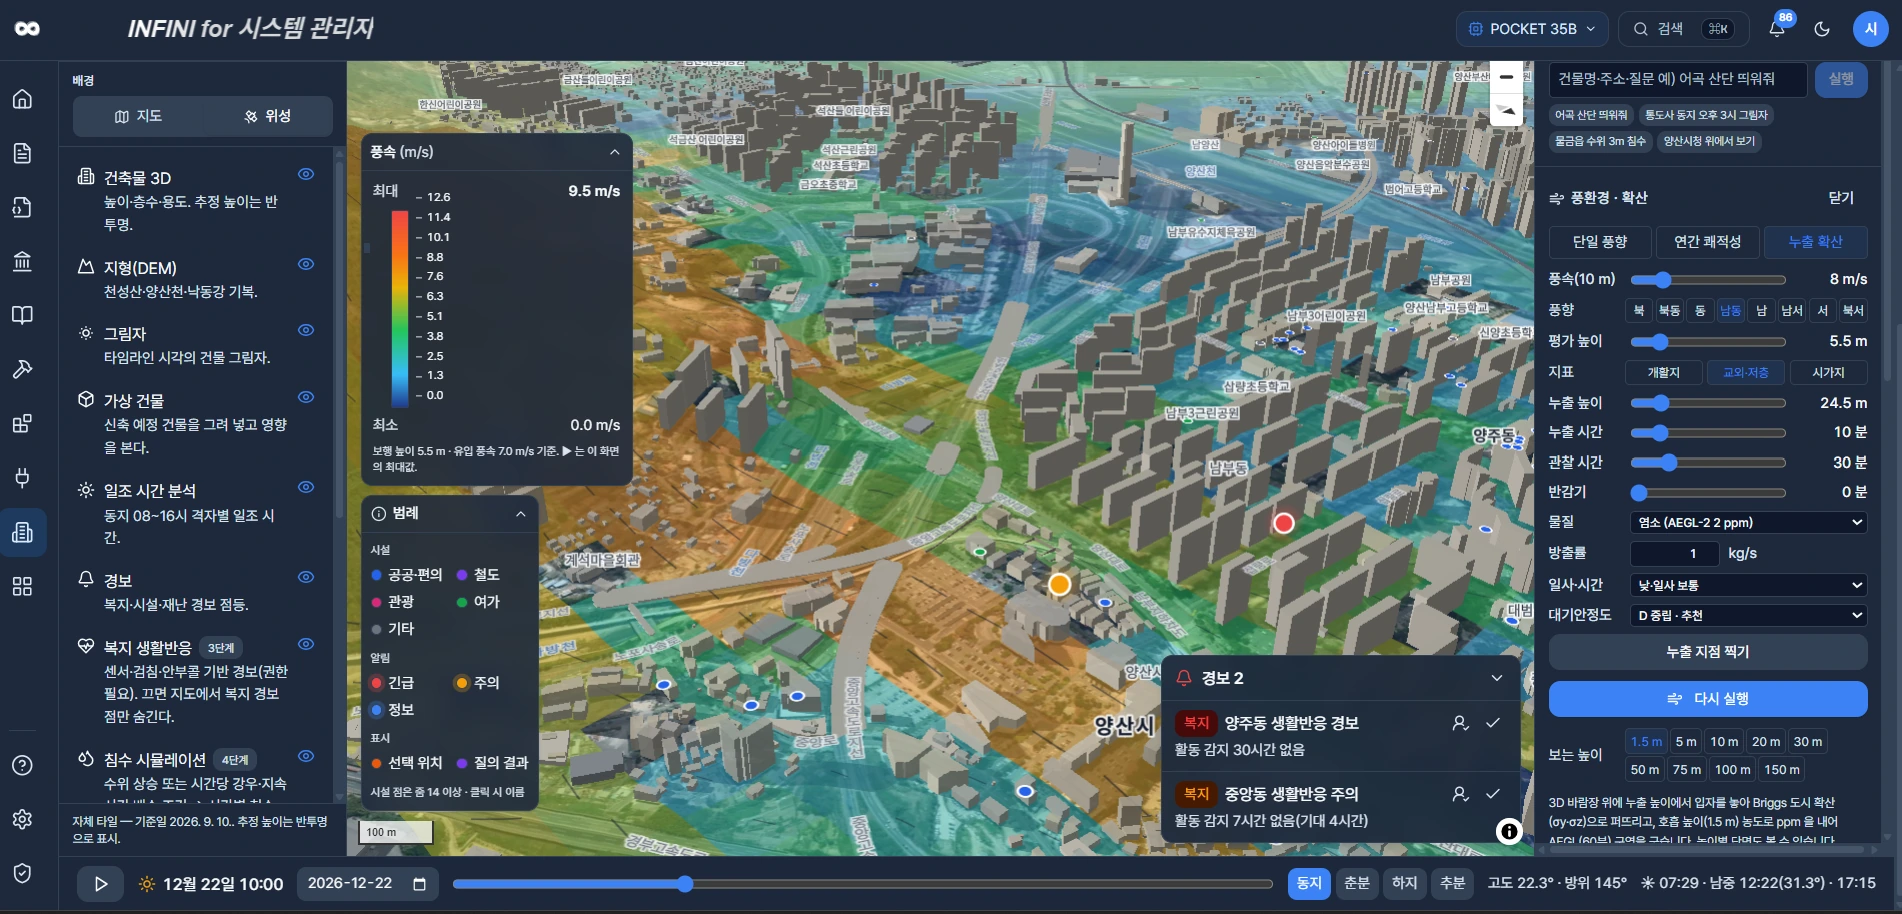Open the settings gear icon in the sidebar
This screenshot has width=1902, height=914.
[x=22, y=819]
